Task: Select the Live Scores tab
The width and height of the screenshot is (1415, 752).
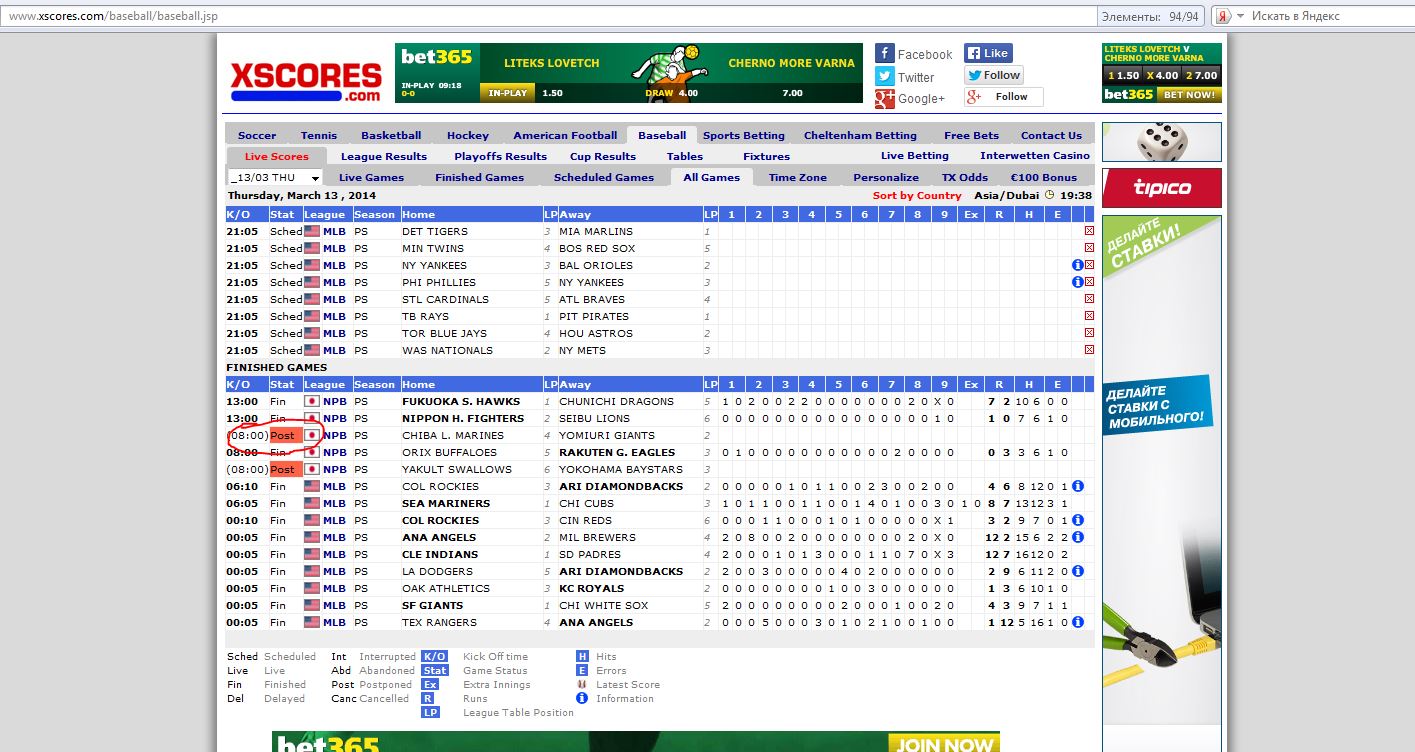Action: pyautogui.click(x=277, y=156)
